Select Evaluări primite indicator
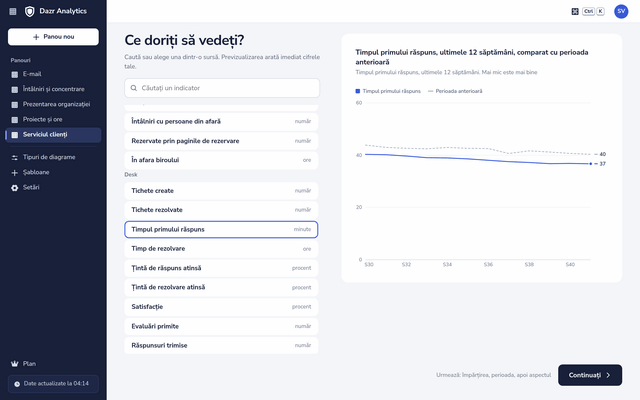This screenshot has width=640, height=400. click(221, 326)
